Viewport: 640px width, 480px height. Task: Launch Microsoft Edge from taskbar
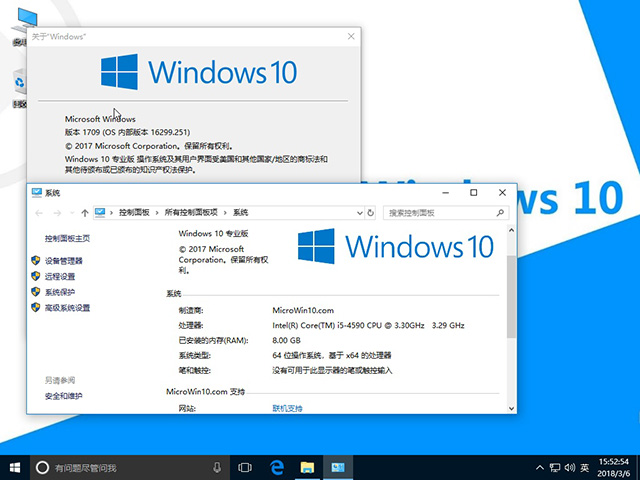pos(277,468)
